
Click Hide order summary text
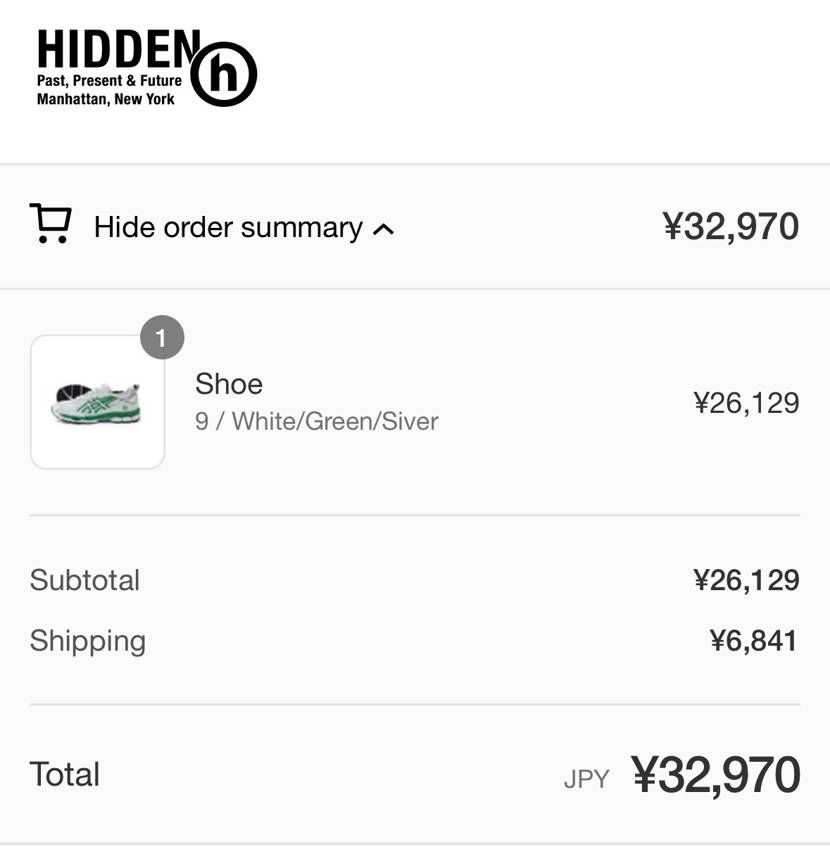228,227
